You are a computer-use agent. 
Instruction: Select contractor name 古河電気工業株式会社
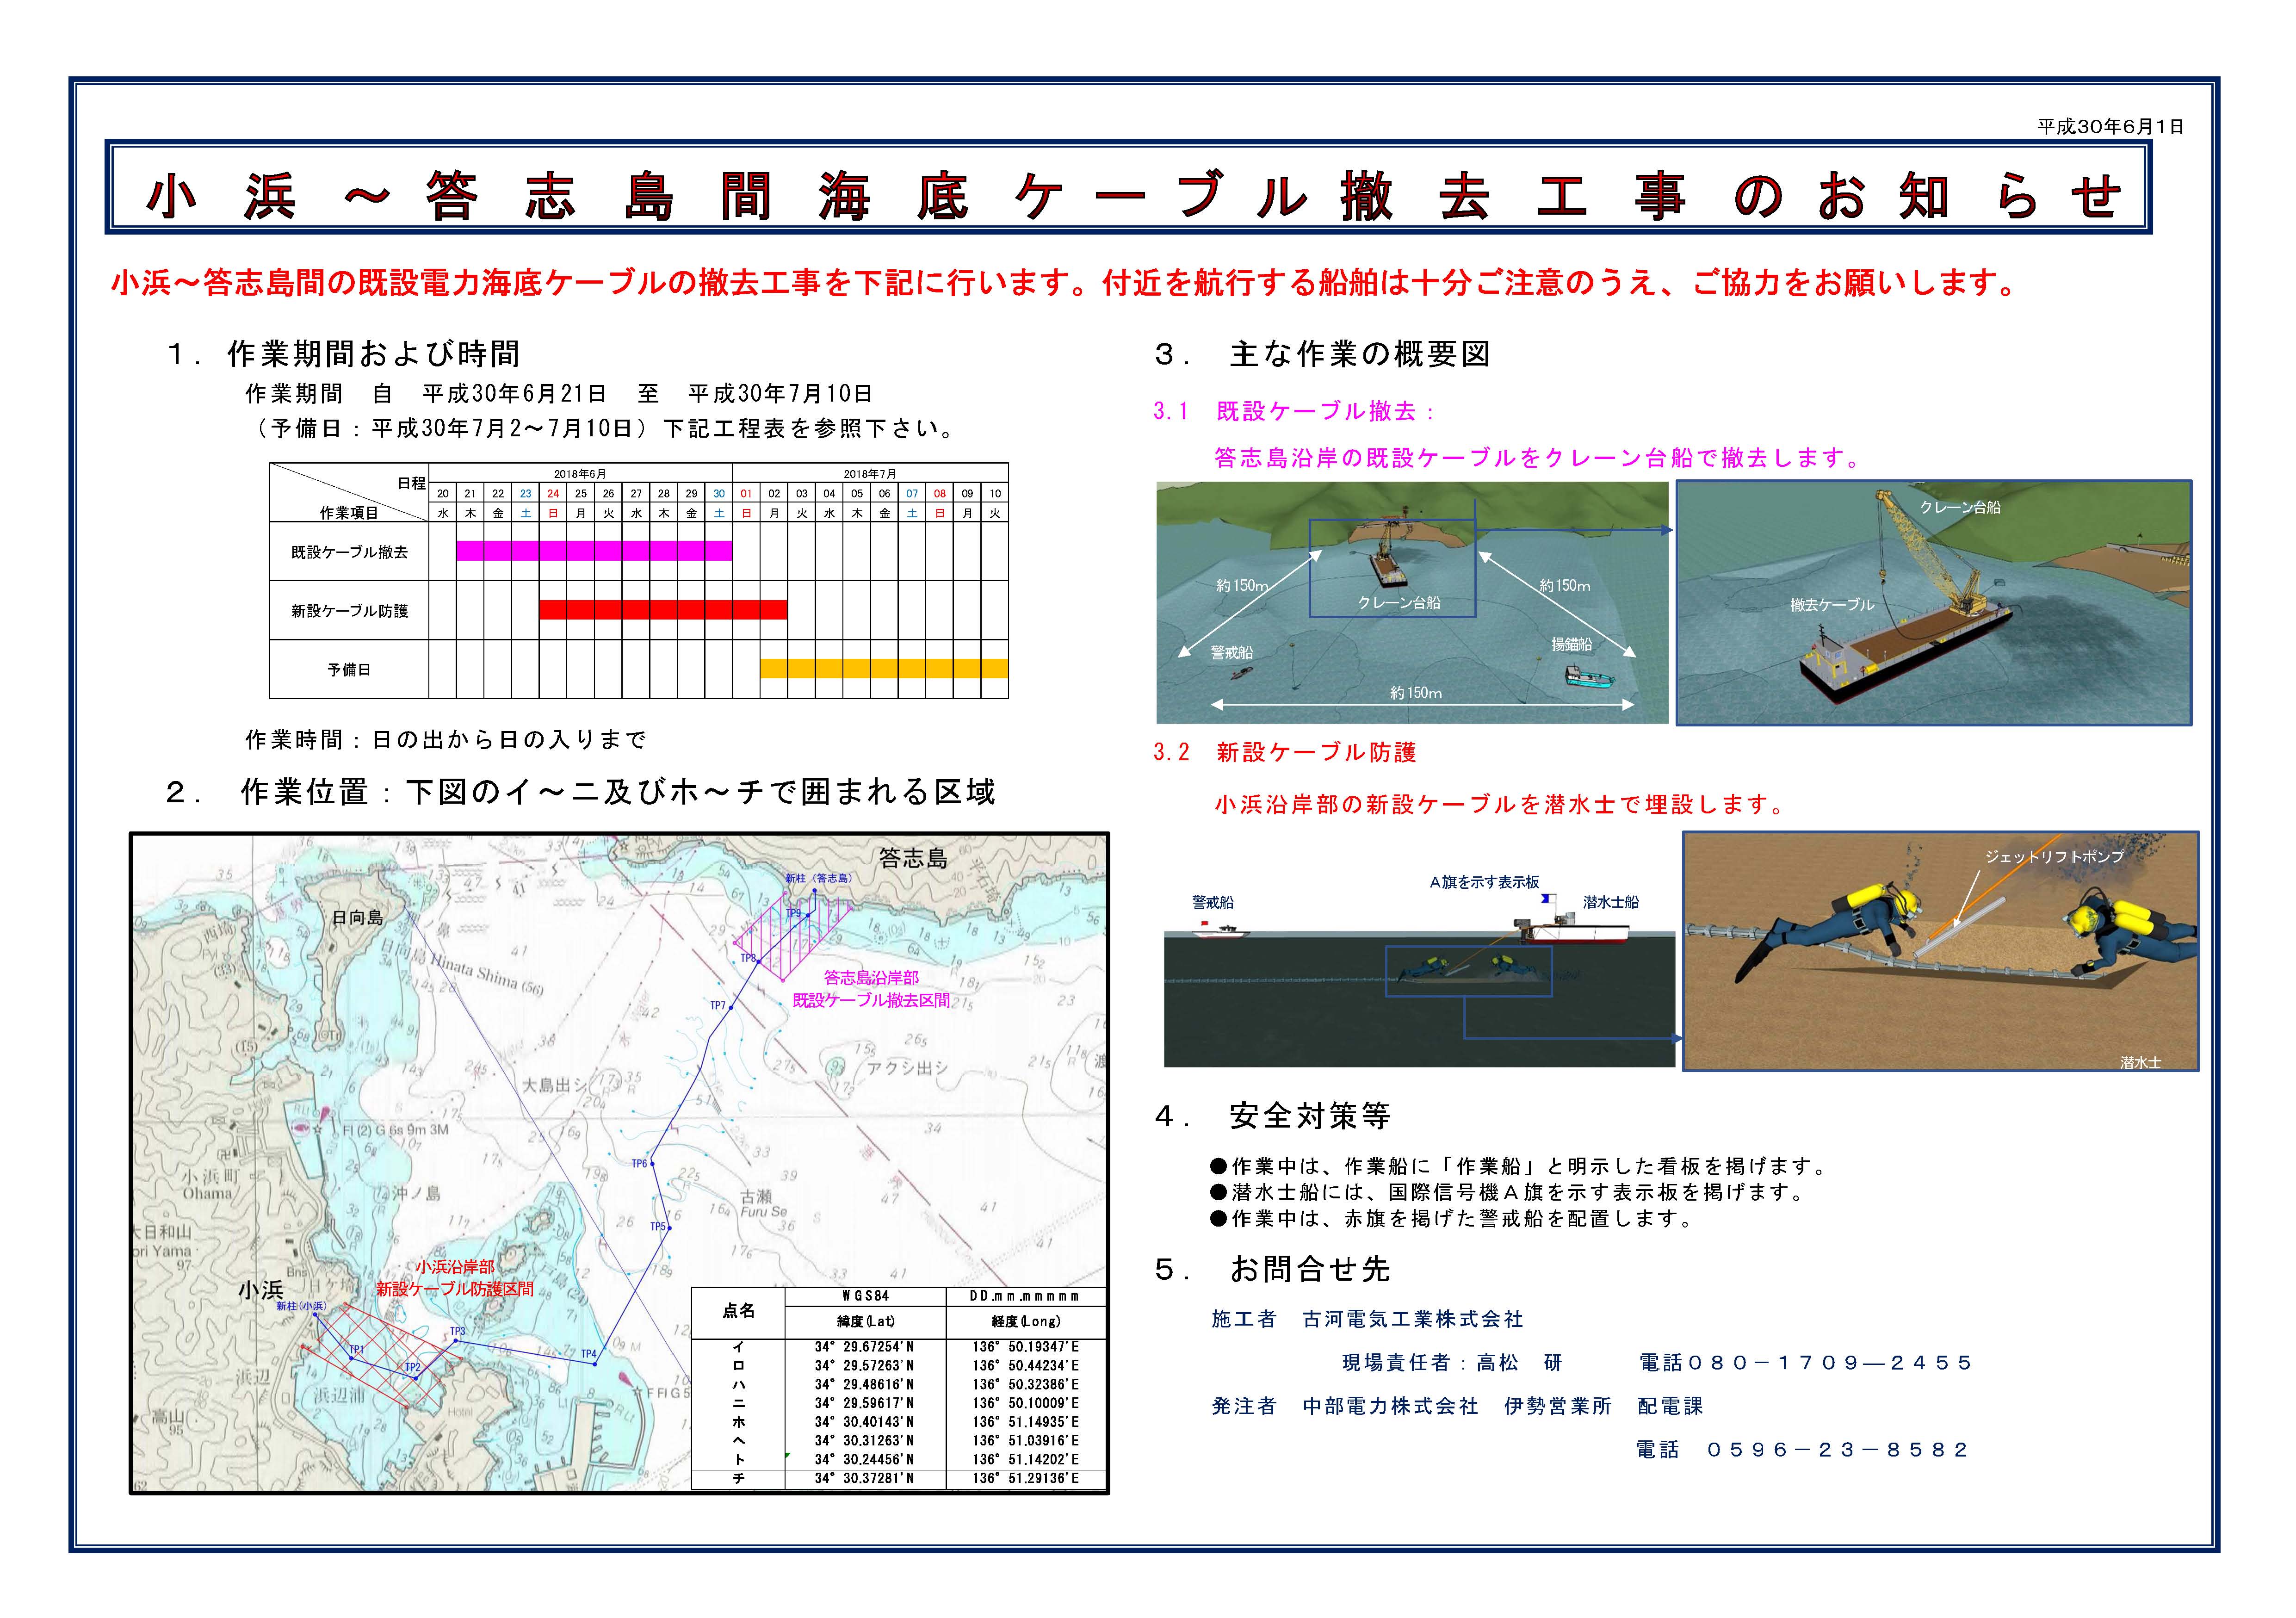click(1413, 1320)
